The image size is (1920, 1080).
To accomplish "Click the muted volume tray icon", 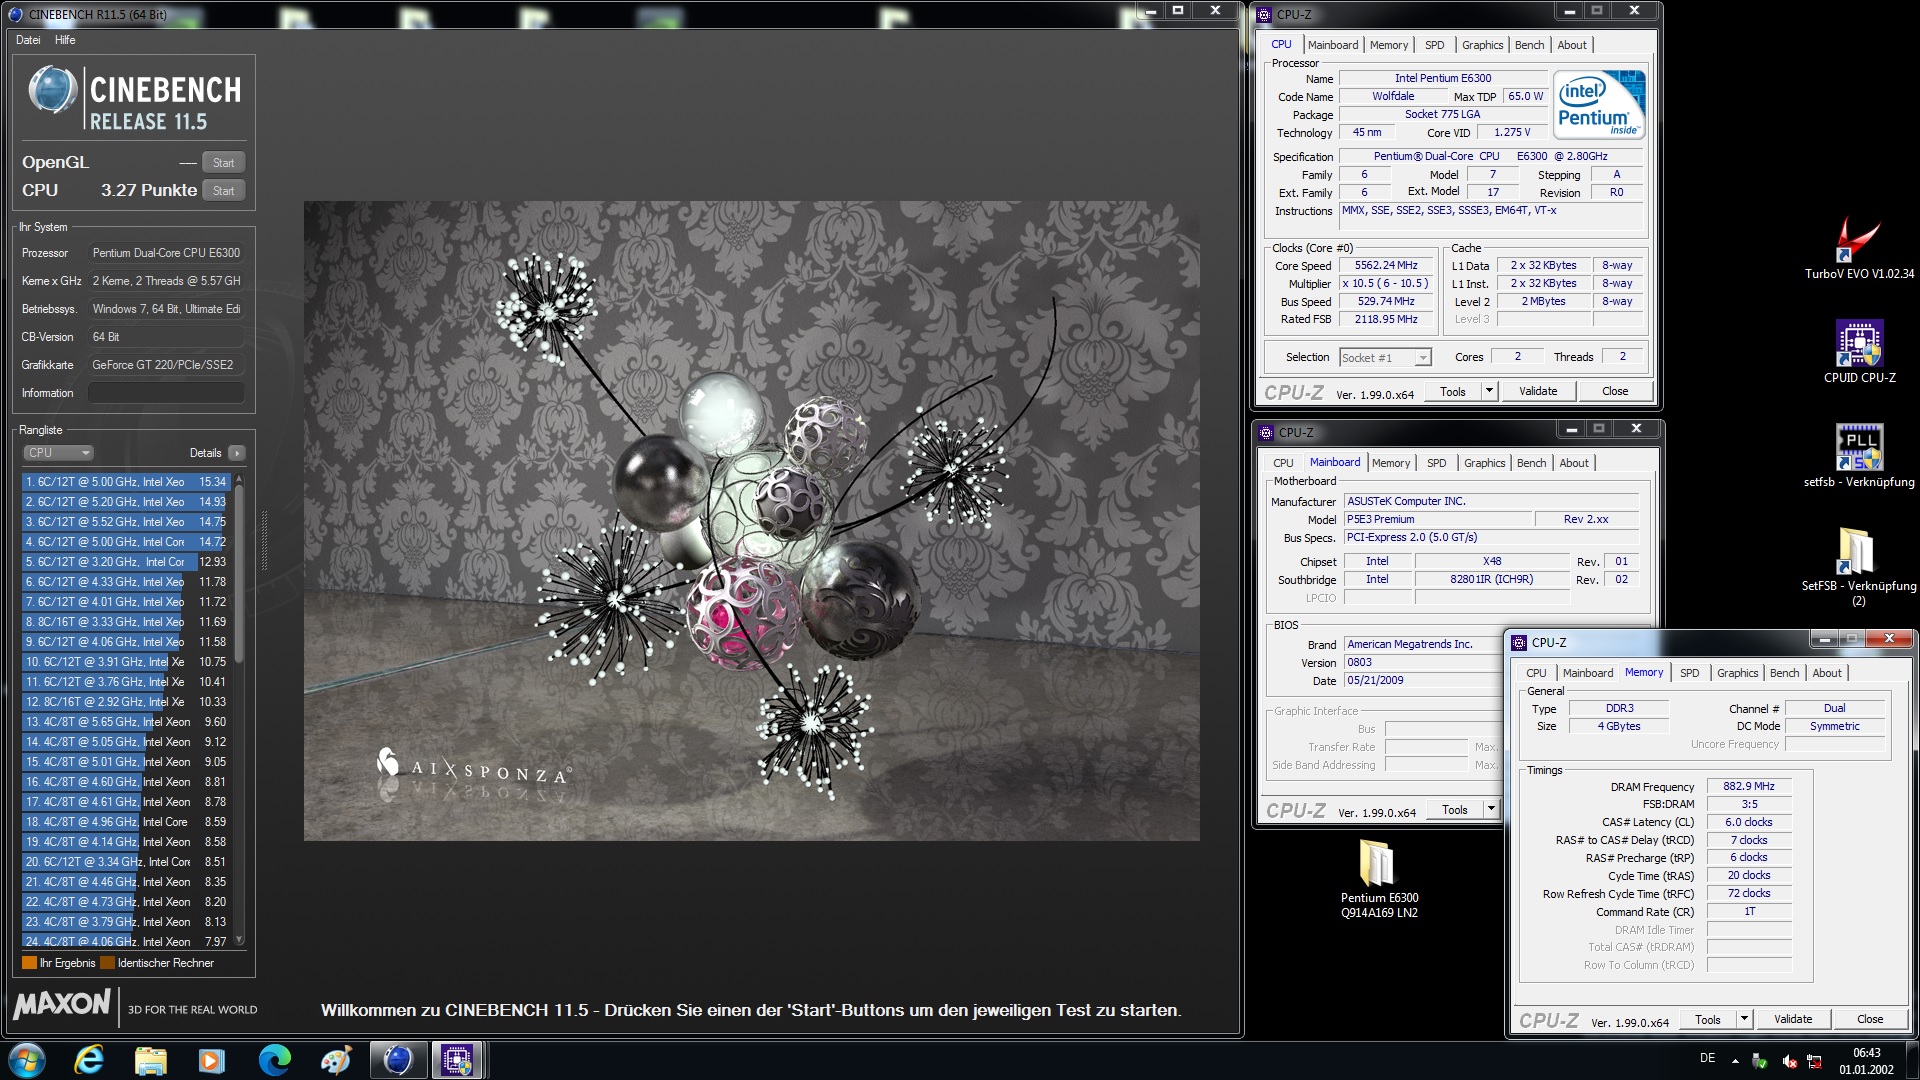I will tap(1788, 1060).
